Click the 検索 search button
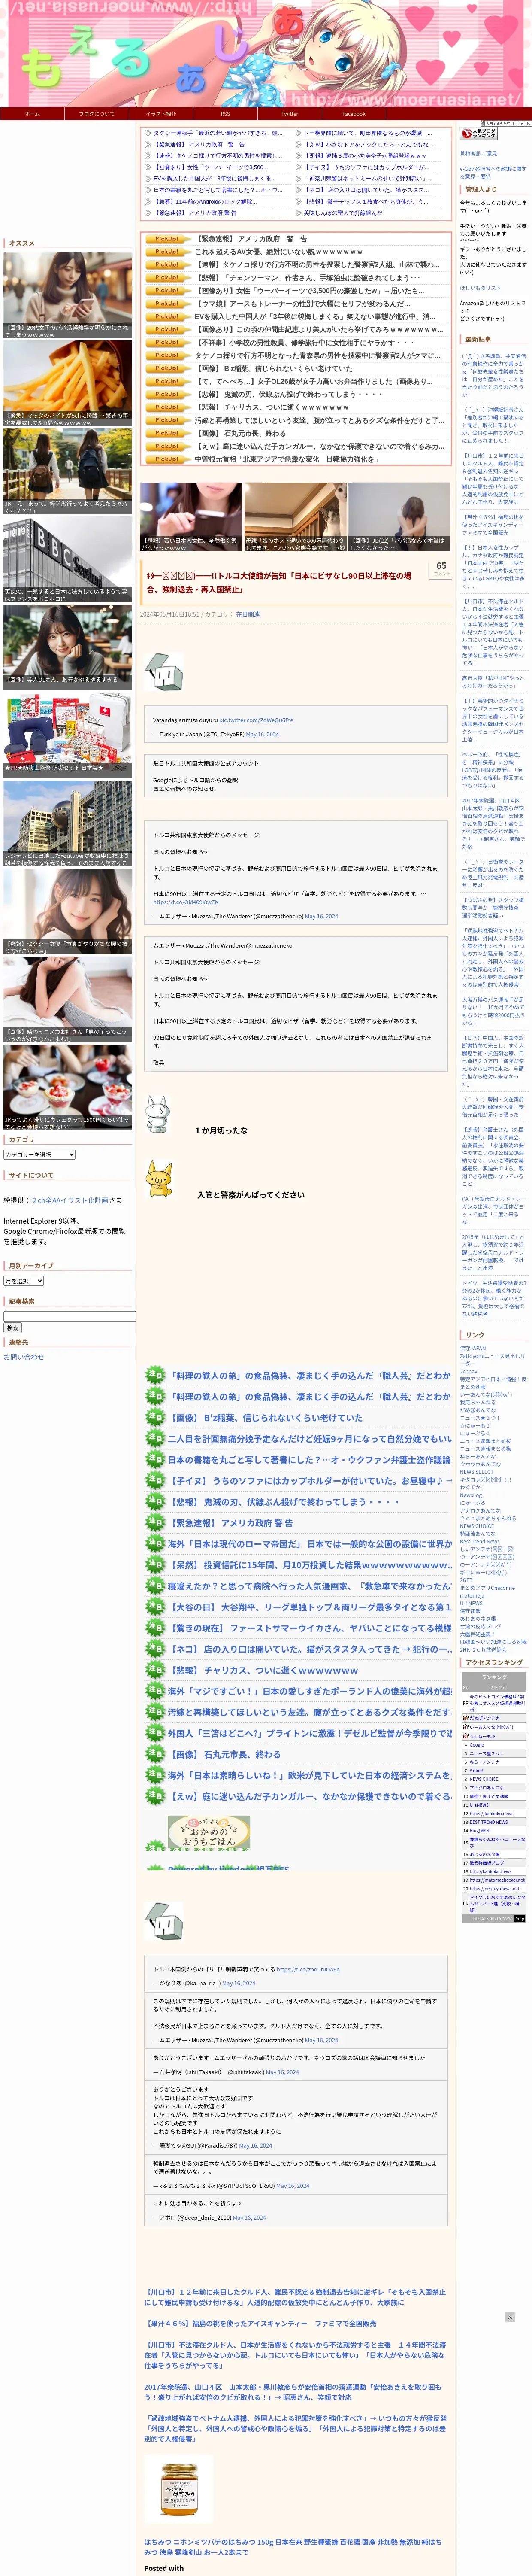The image size is (532, 2576). (x=13, y=1328)
